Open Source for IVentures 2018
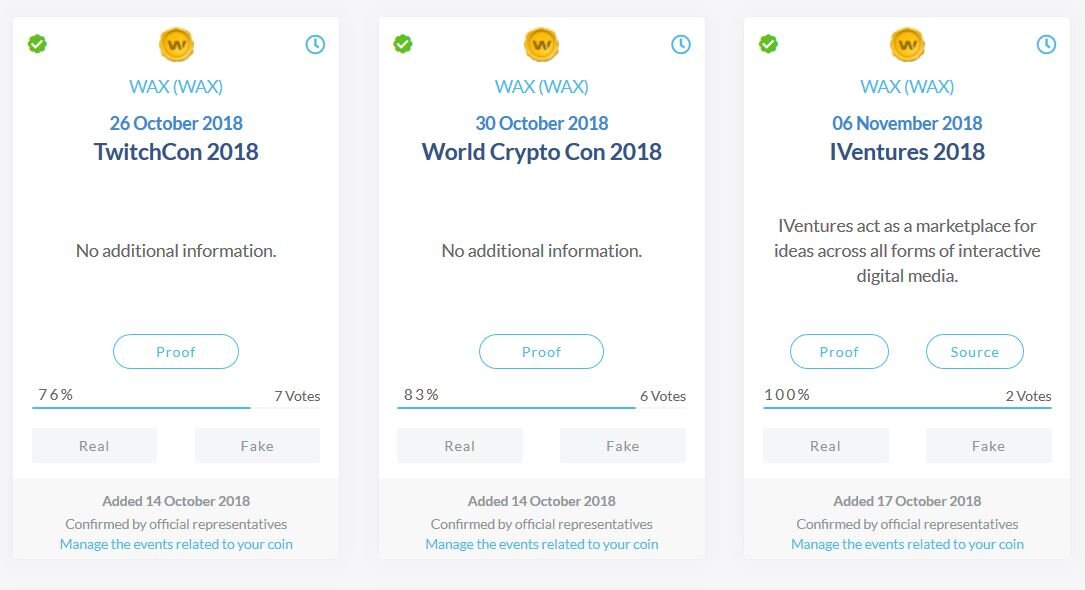 pos(974,351)
